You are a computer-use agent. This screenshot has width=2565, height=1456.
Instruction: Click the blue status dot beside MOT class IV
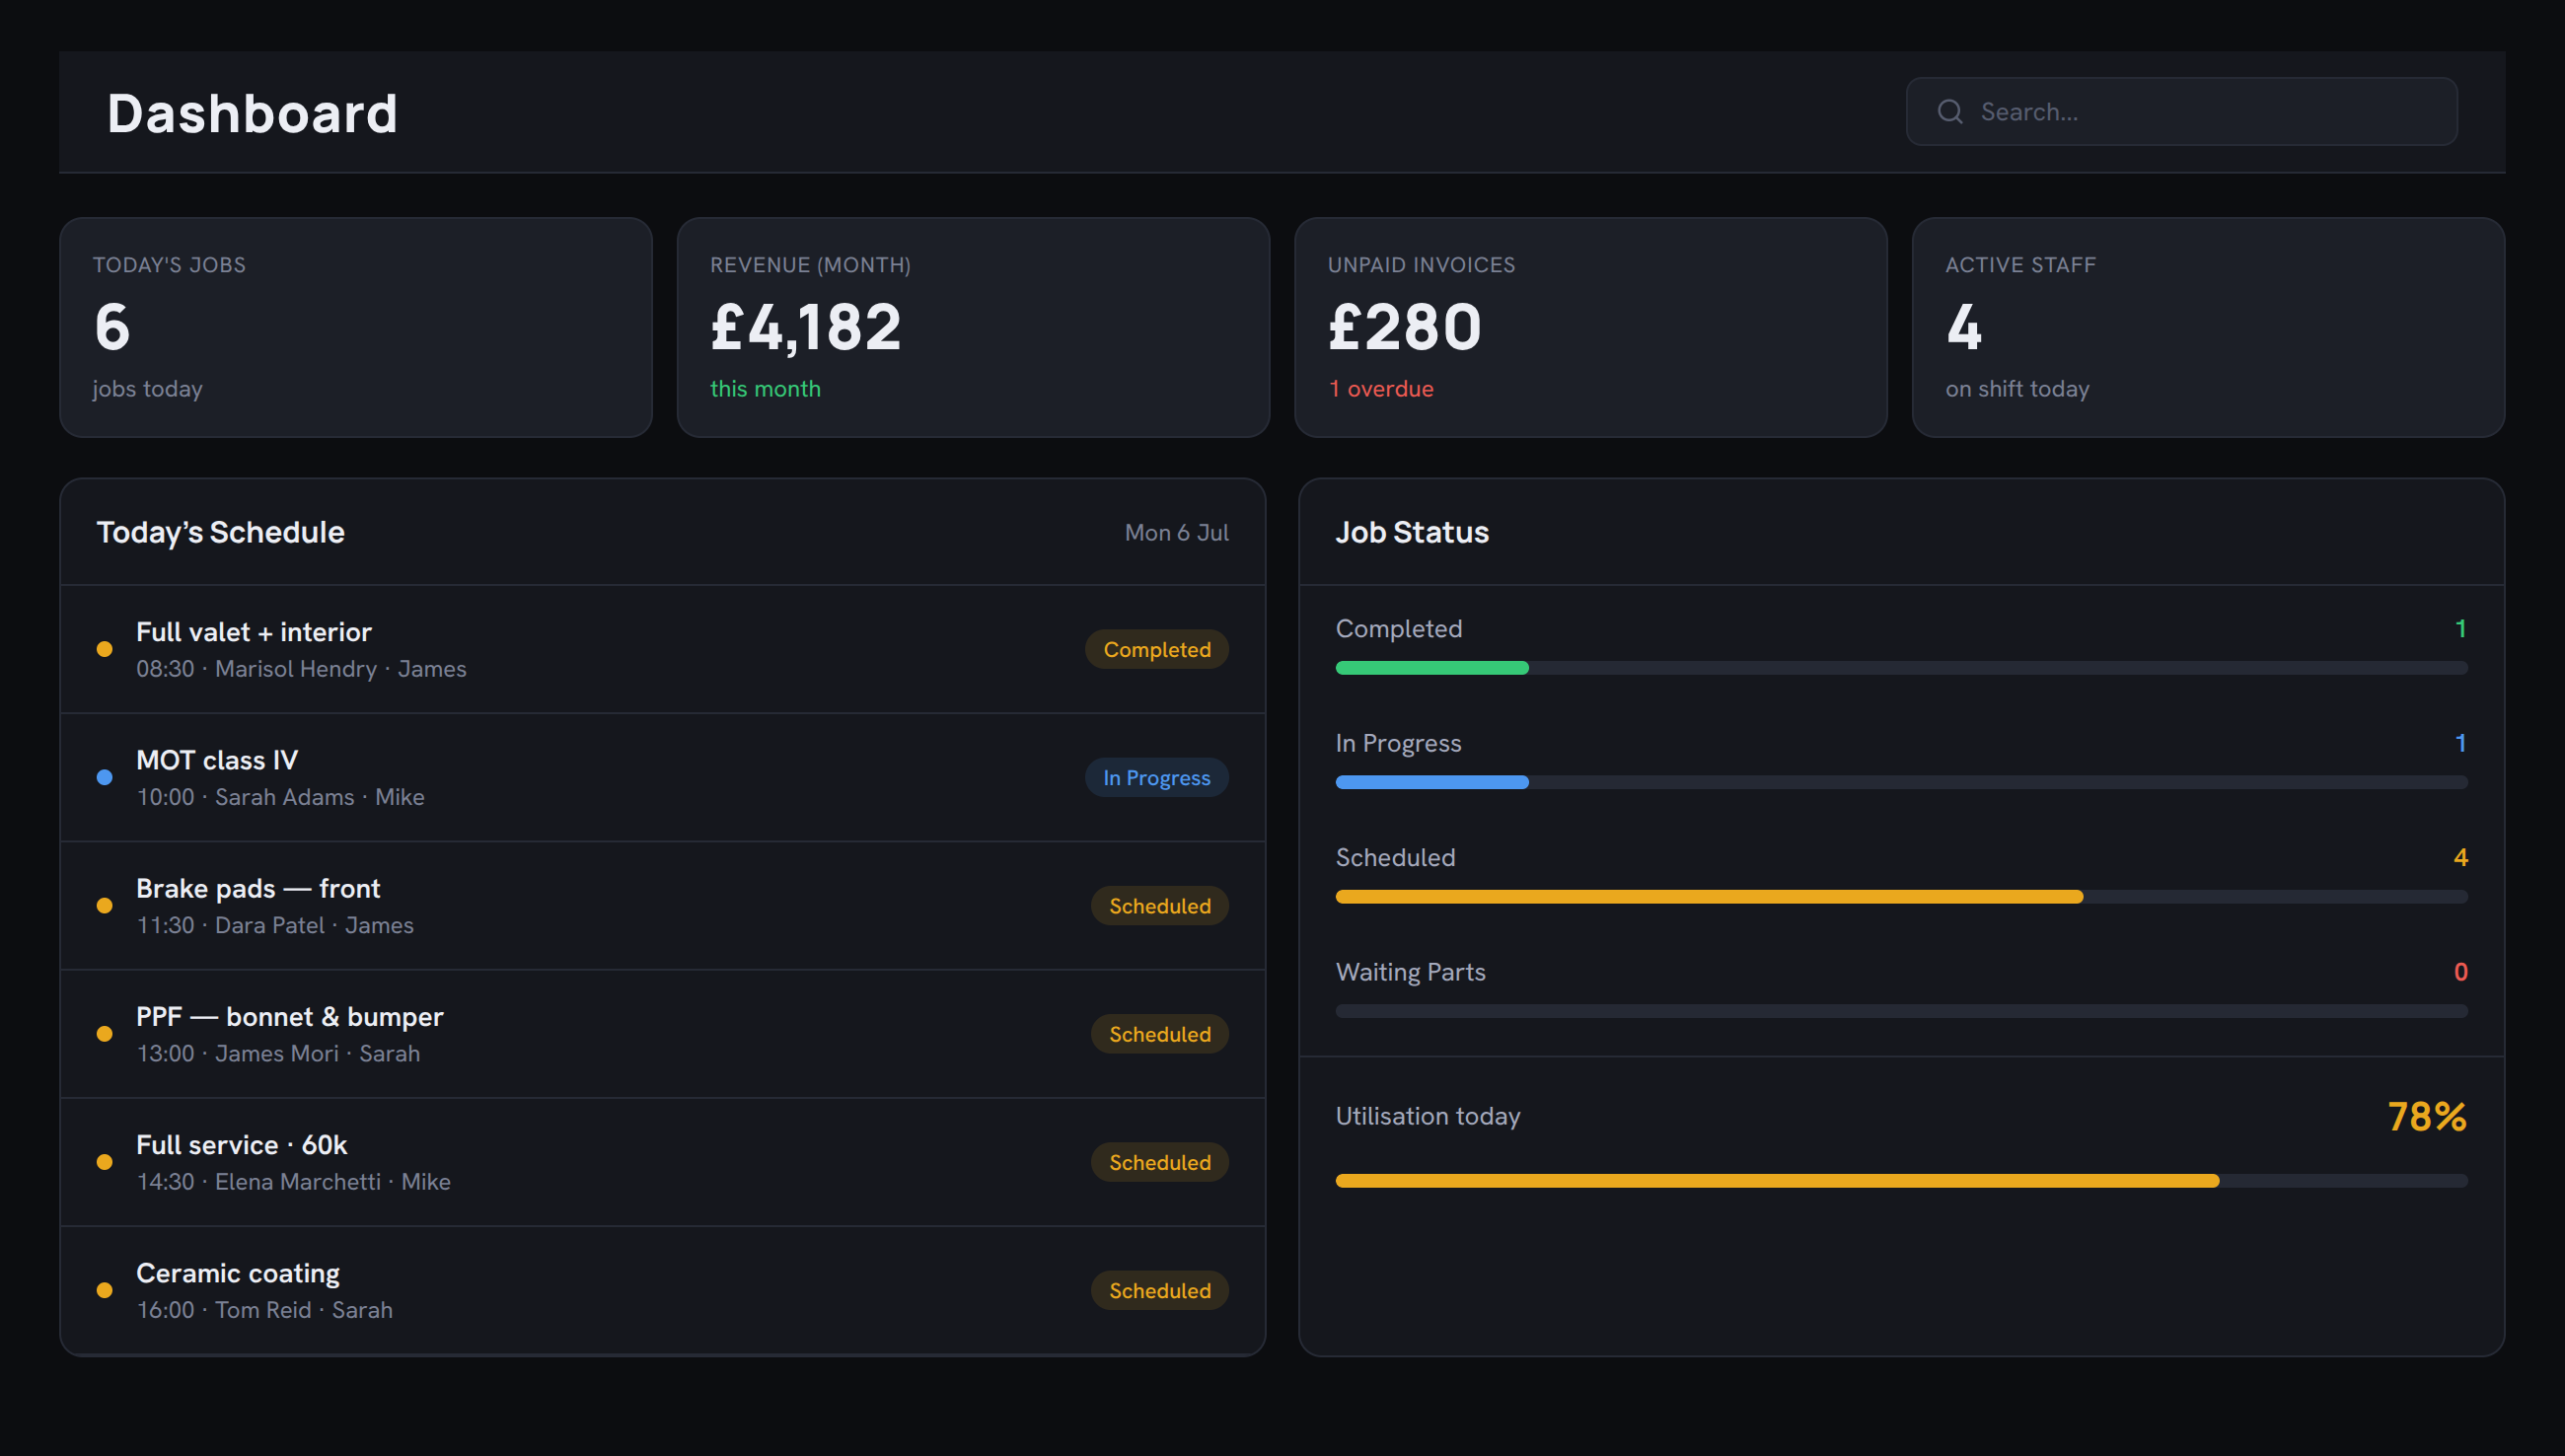(x=104, y=777)
